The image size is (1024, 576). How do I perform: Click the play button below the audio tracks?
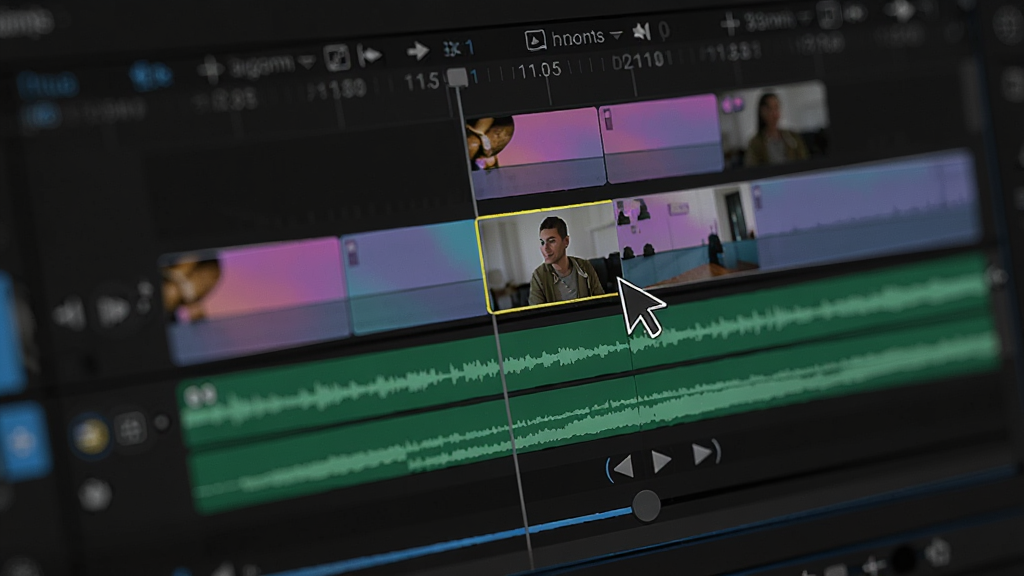661,461
